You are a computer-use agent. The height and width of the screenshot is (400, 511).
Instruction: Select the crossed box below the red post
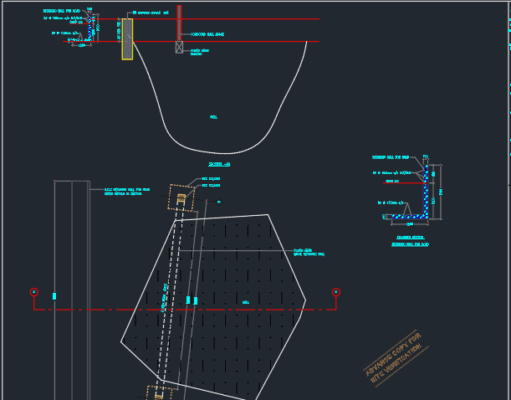point(179,47)
